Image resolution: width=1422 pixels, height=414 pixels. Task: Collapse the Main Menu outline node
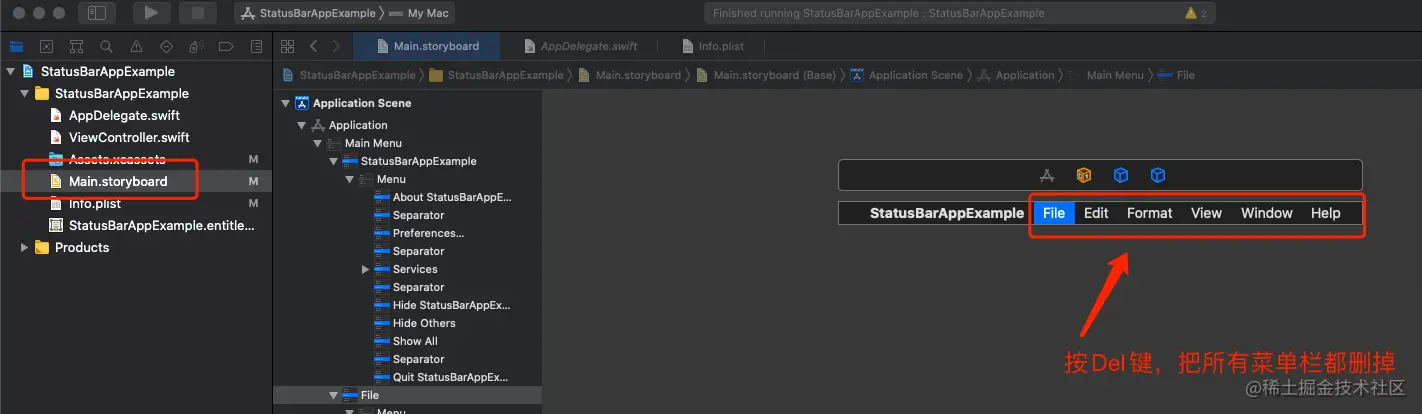click(x=318, y=144)
